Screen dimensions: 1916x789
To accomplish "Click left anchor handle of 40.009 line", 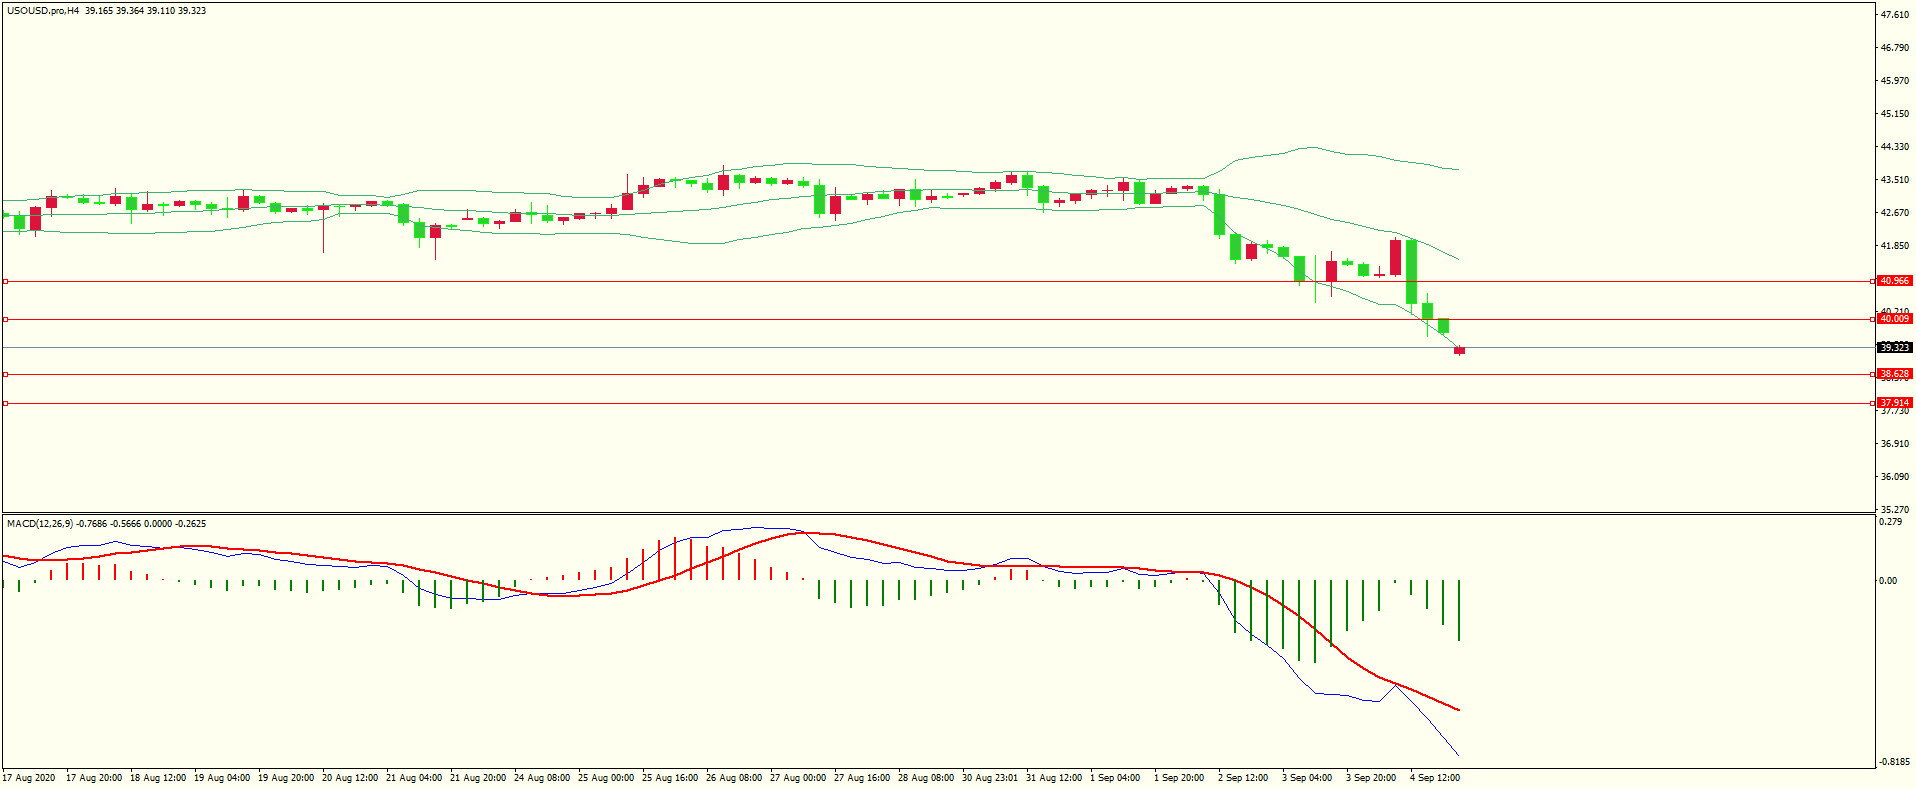I will pos(5,320).
